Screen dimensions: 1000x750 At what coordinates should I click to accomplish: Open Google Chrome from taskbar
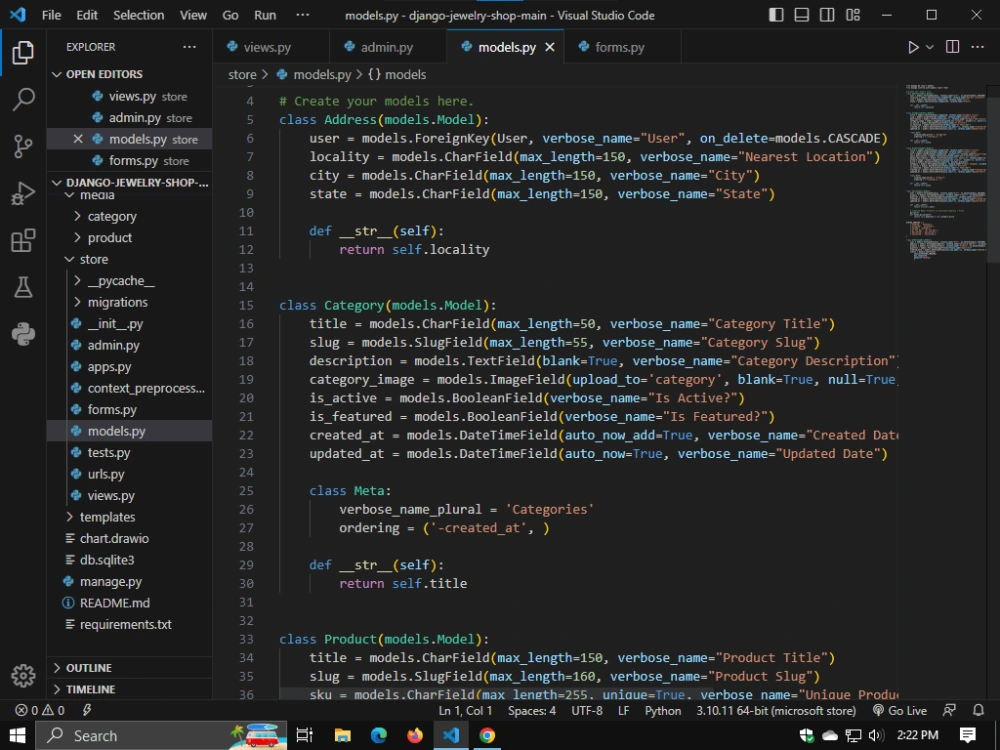click(487, 735)
